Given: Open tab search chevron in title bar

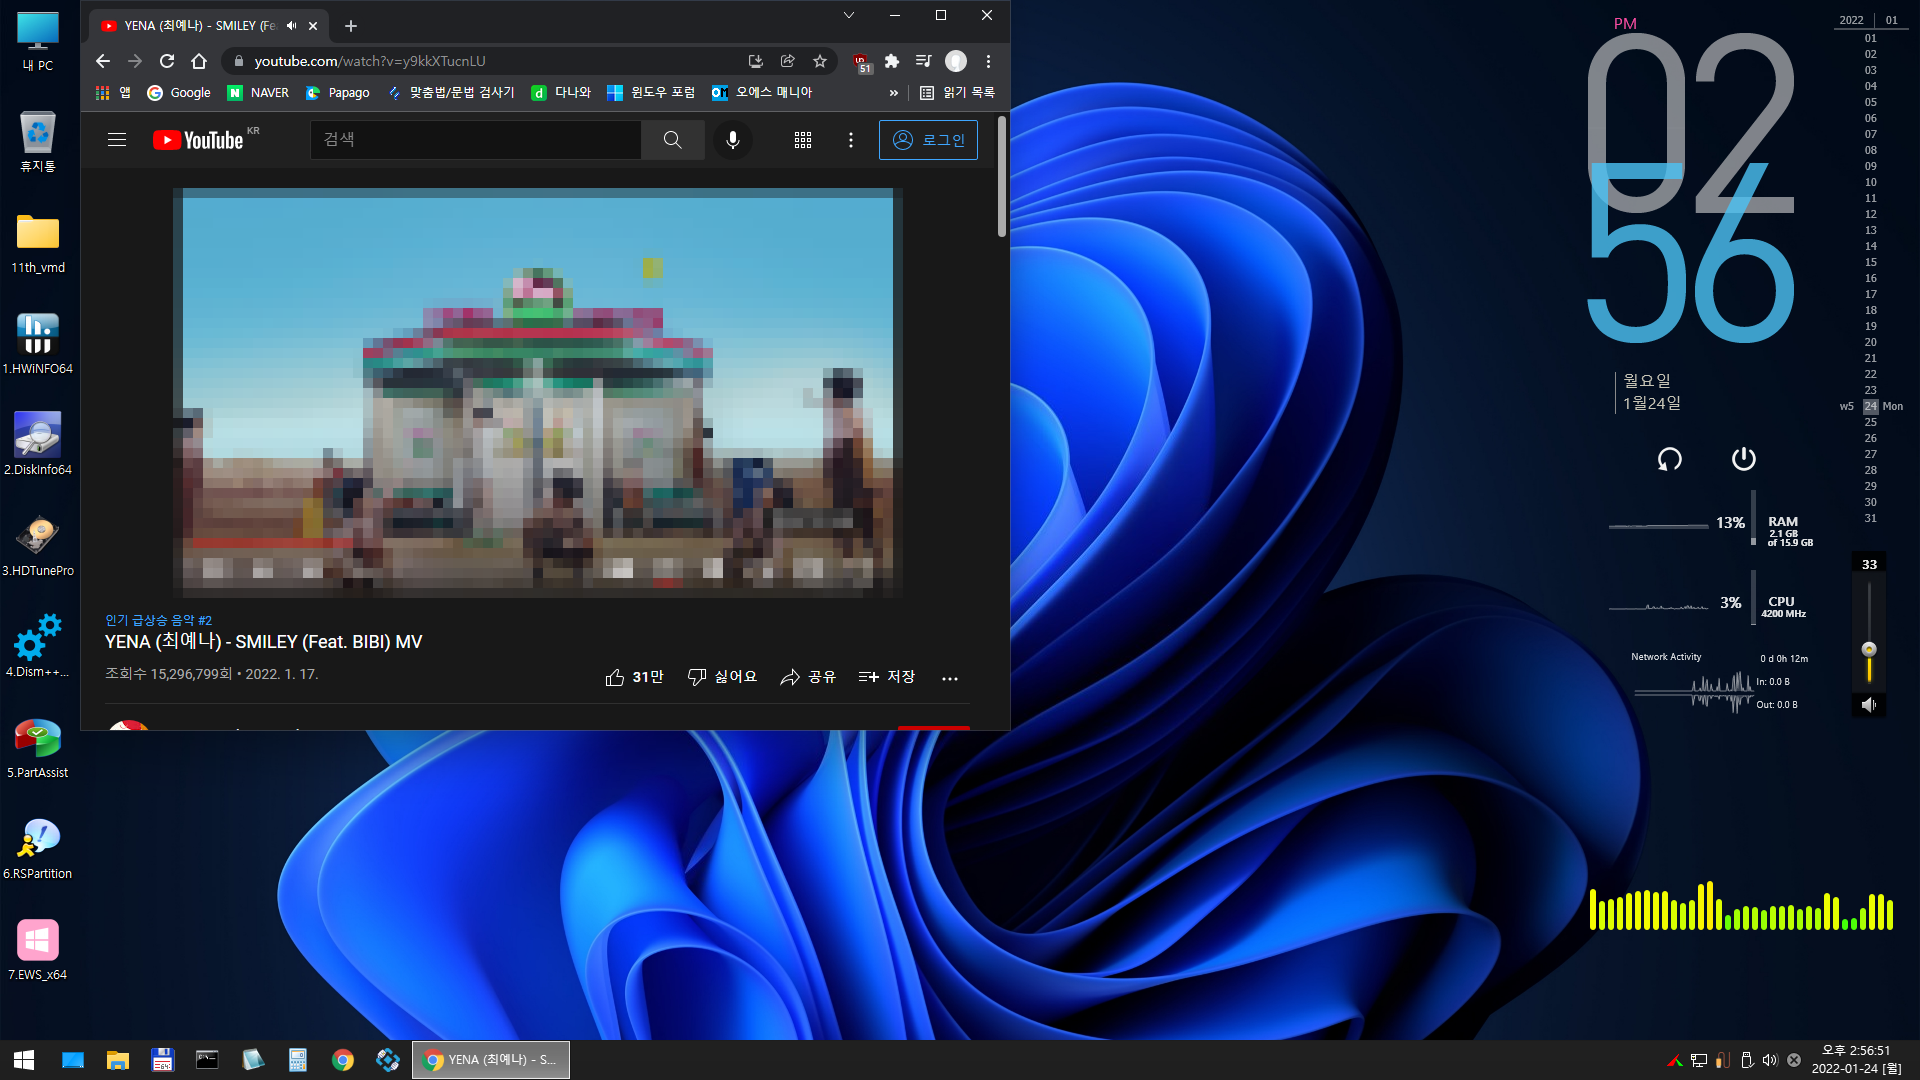Looking at the screenshot, I should coord(849,15).
